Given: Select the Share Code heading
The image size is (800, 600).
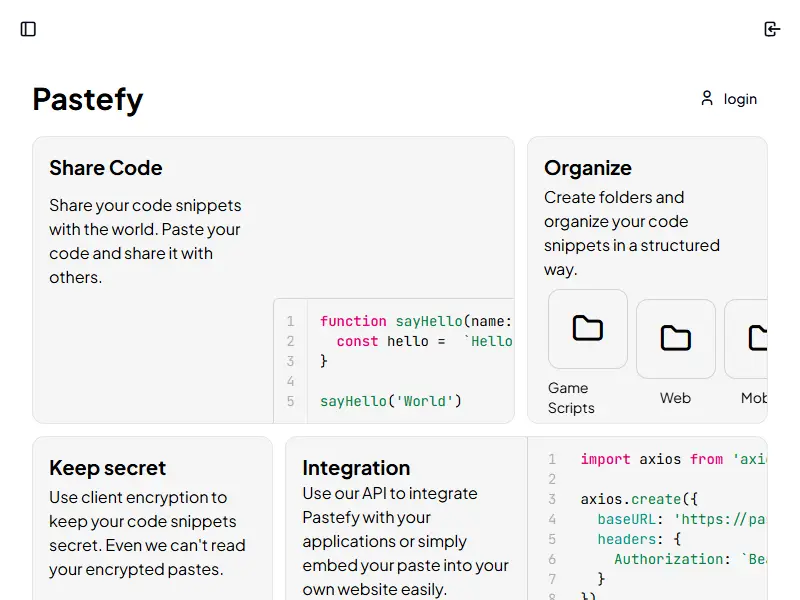Looking at the screenshot, I should point(106,168).
